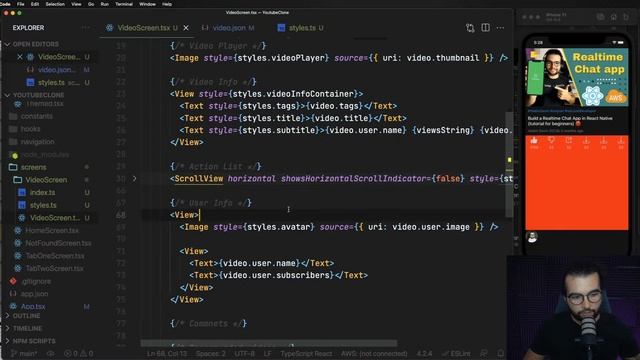Open the Terminal menu
This screenshot has width=640, height=360.
click(124, 4)
